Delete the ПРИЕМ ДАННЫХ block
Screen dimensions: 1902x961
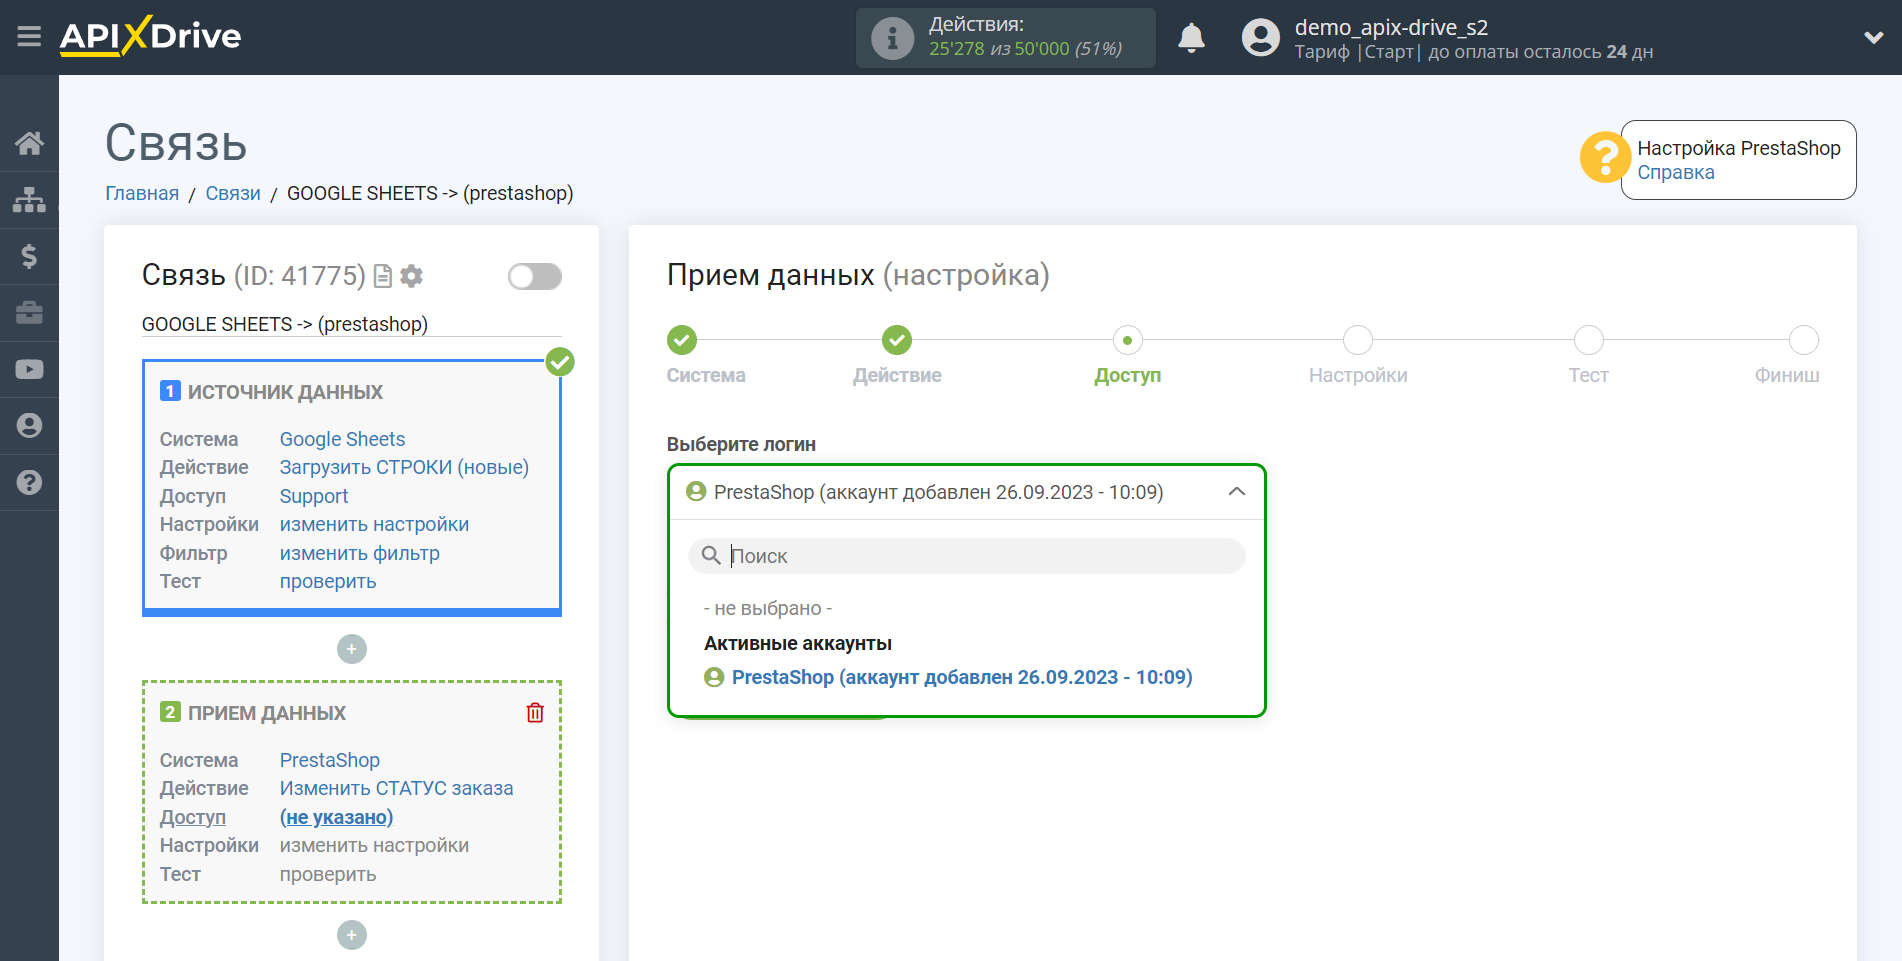[x=535, y=712]
